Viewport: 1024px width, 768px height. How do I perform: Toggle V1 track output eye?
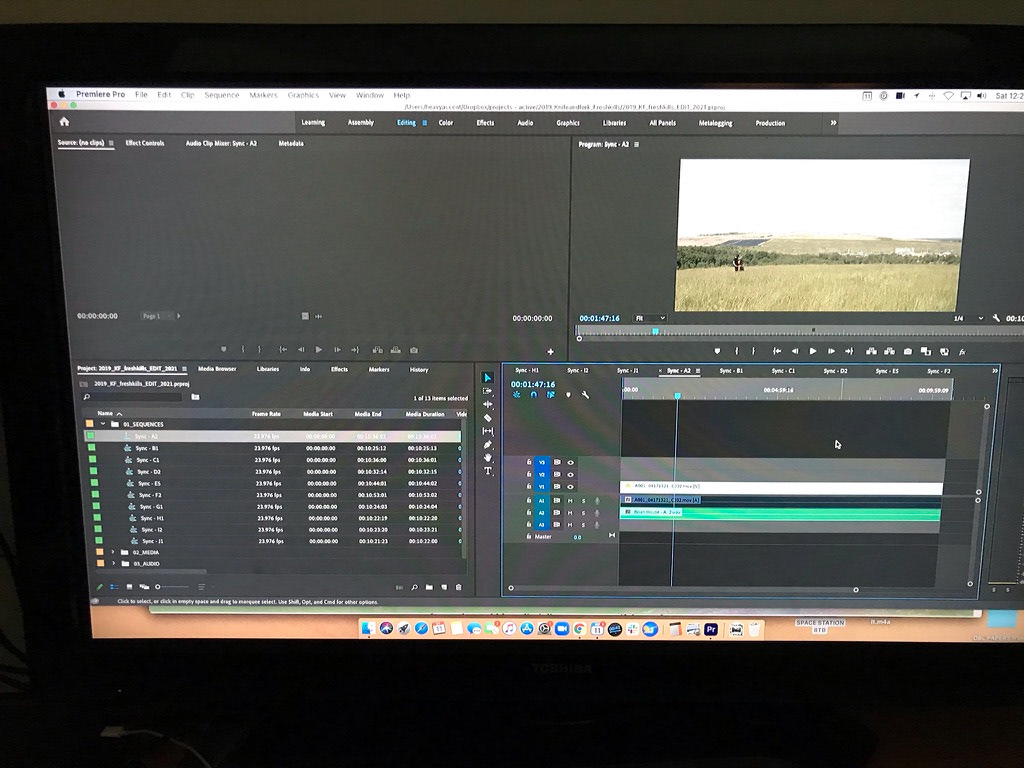click(x=570, y=487)
